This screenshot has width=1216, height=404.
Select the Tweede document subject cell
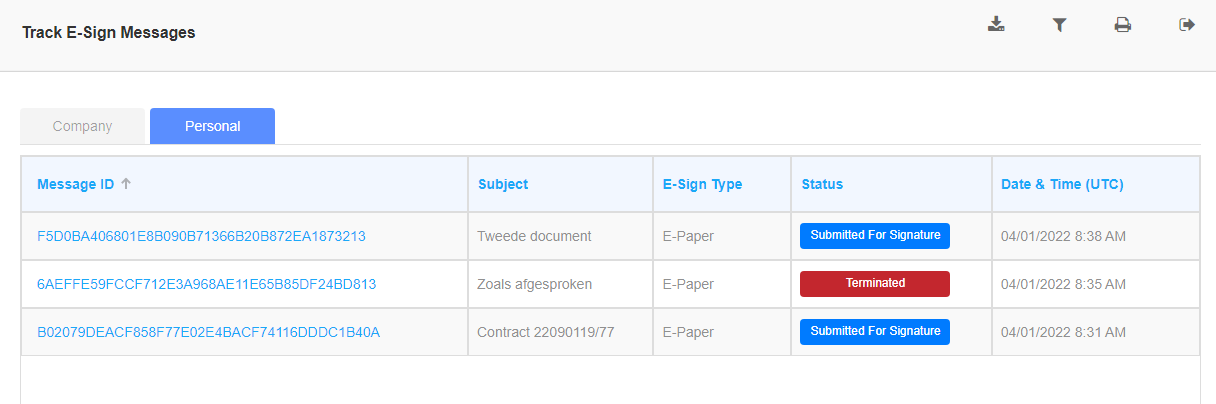[x=534, y=236]
